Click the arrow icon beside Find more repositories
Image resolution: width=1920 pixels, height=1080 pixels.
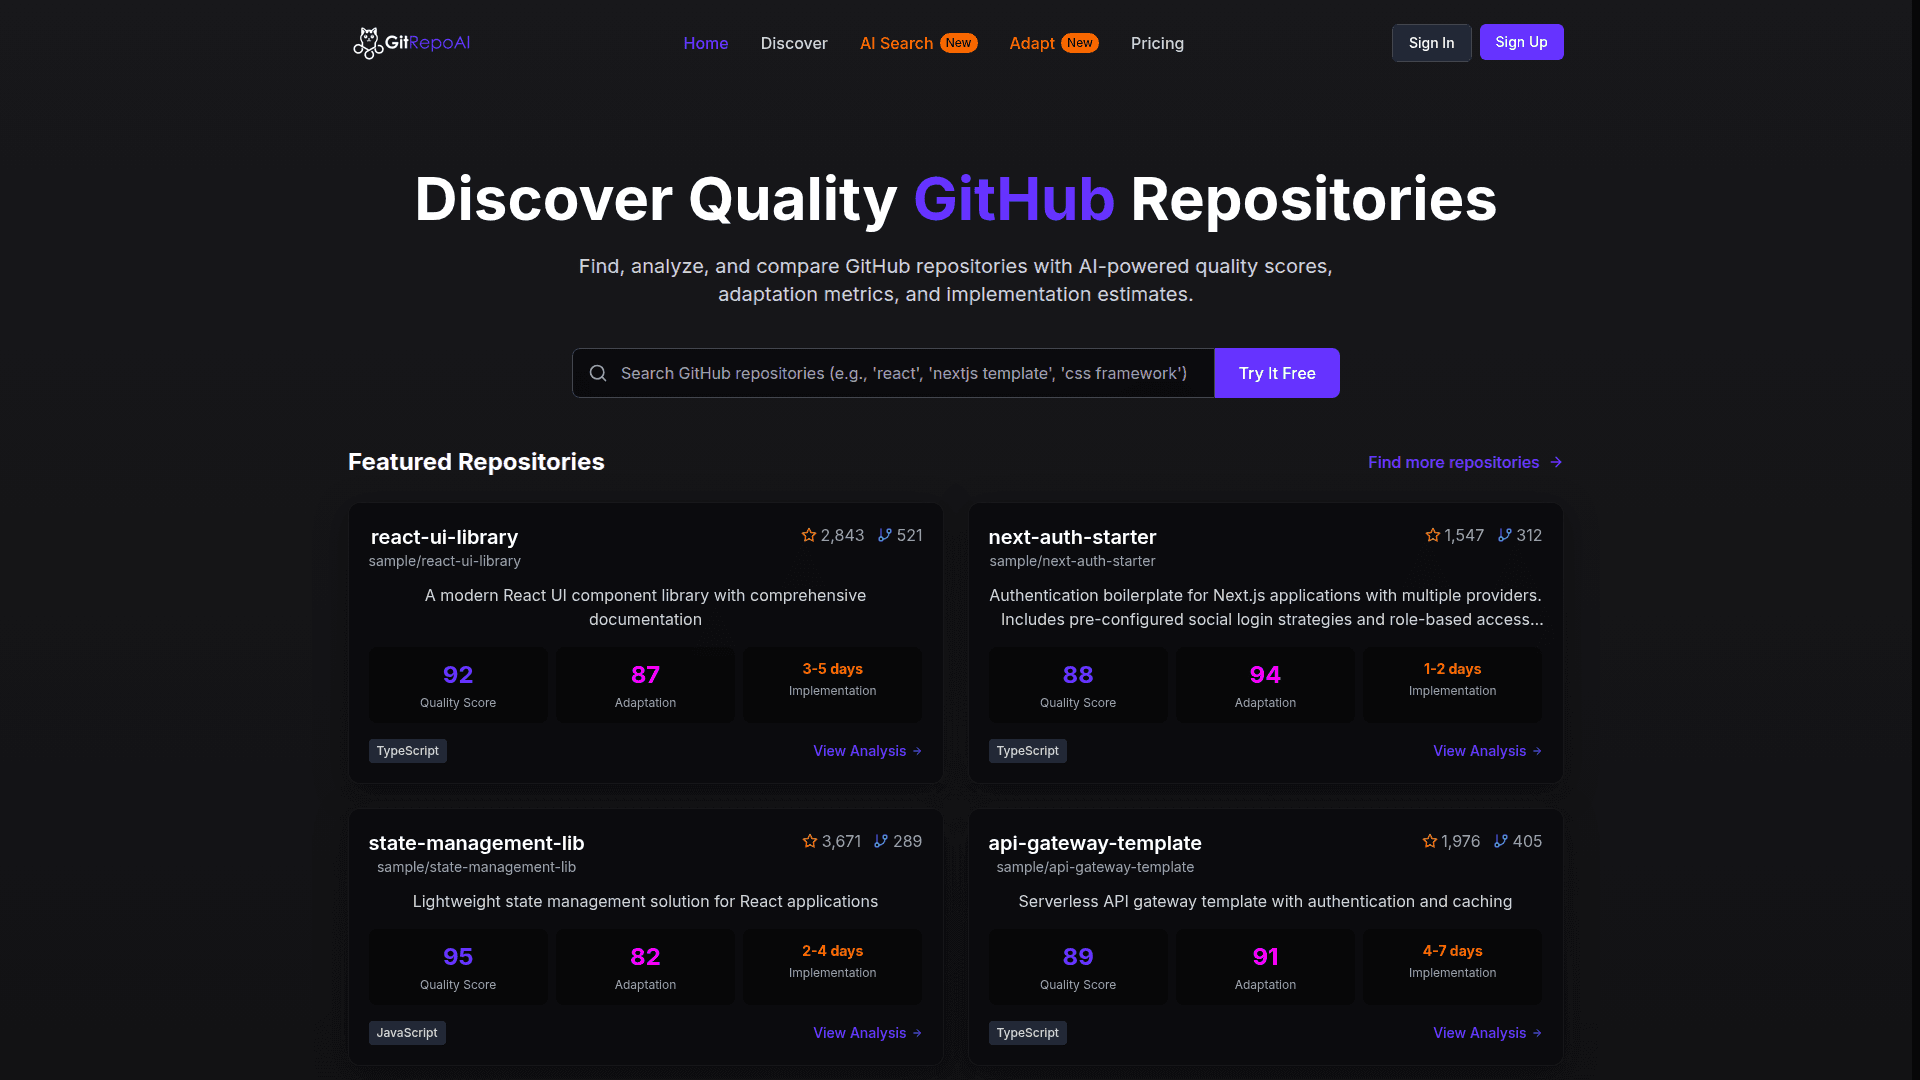[1556, 462]
